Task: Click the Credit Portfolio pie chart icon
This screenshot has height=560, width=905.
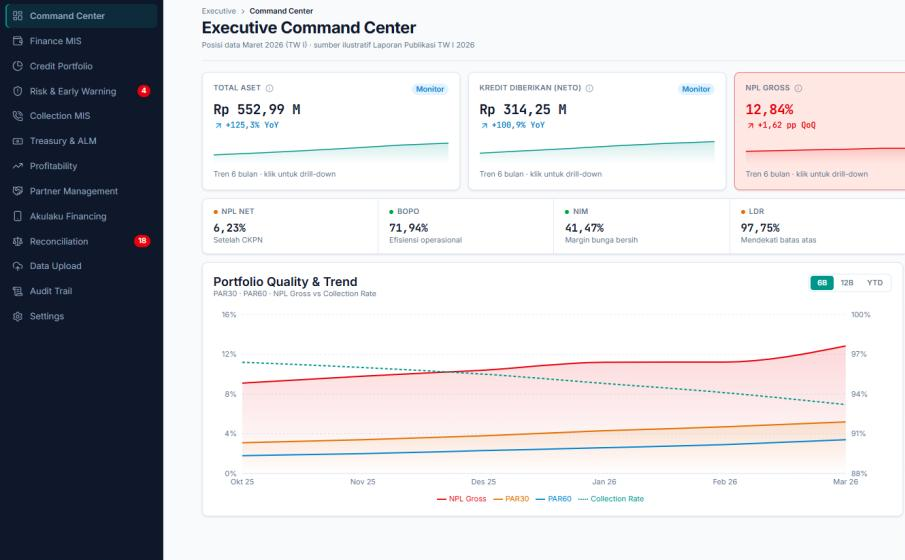Action: (18, 66)
